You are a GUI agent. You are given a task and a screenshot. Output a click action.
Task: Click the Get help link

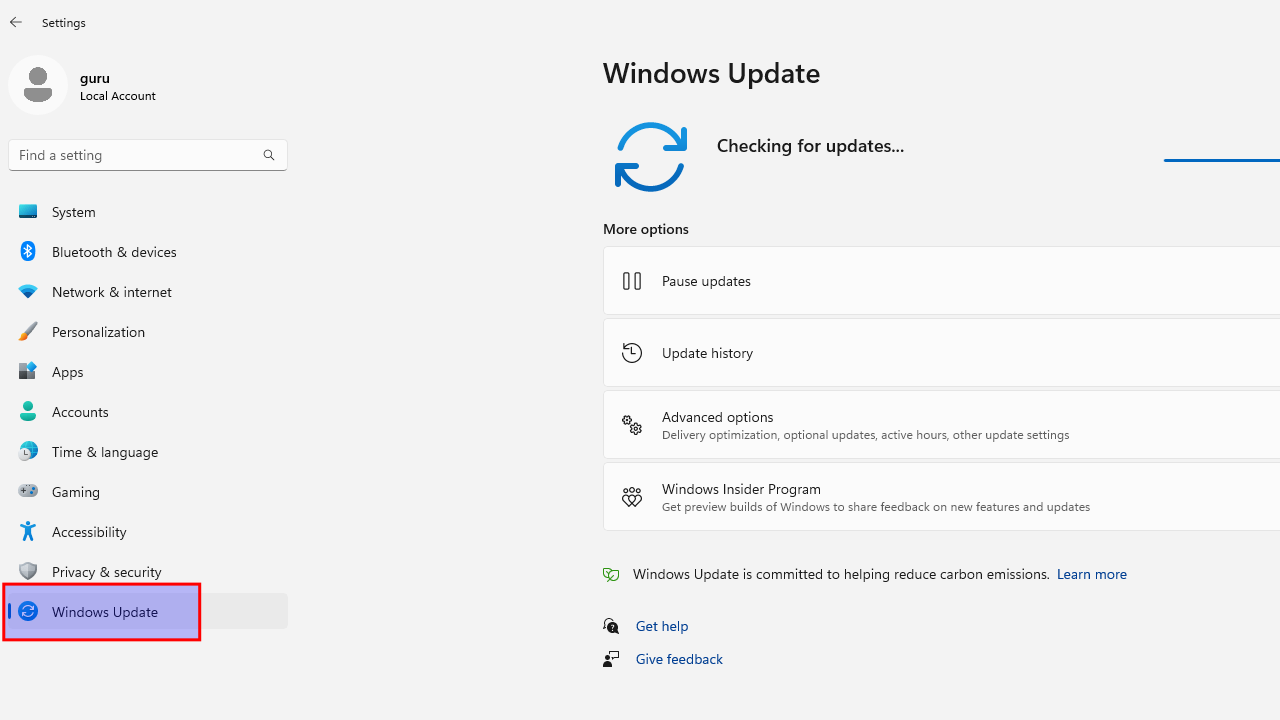point(662,626)
